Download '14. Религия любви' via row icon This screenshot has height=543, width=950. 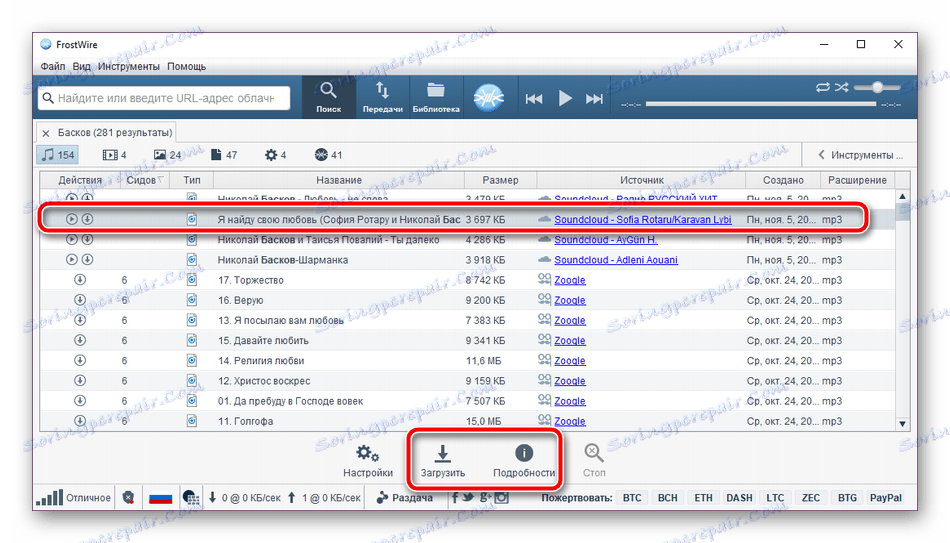tap(79, 360)
